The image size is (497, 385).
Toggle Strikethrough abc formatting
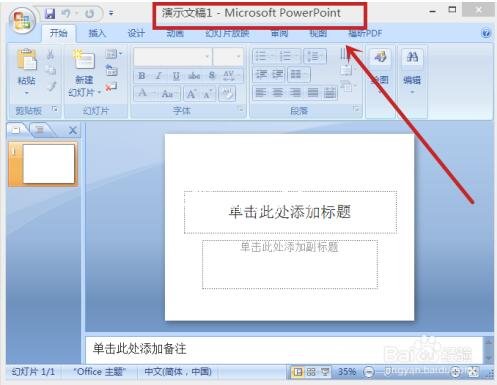194,76
